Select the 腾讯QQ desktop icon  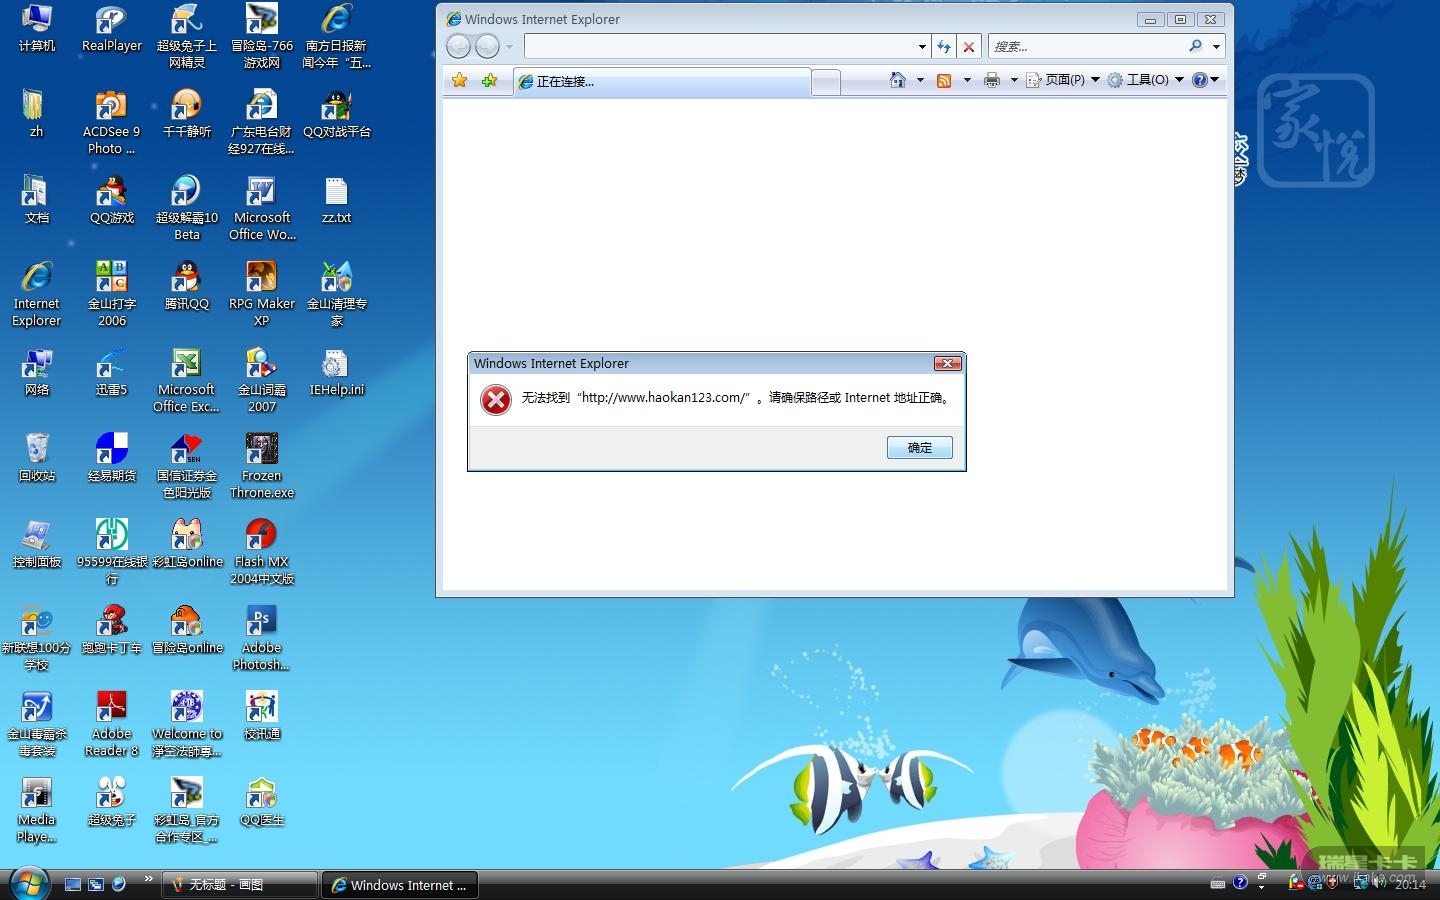tap(187, 286)
